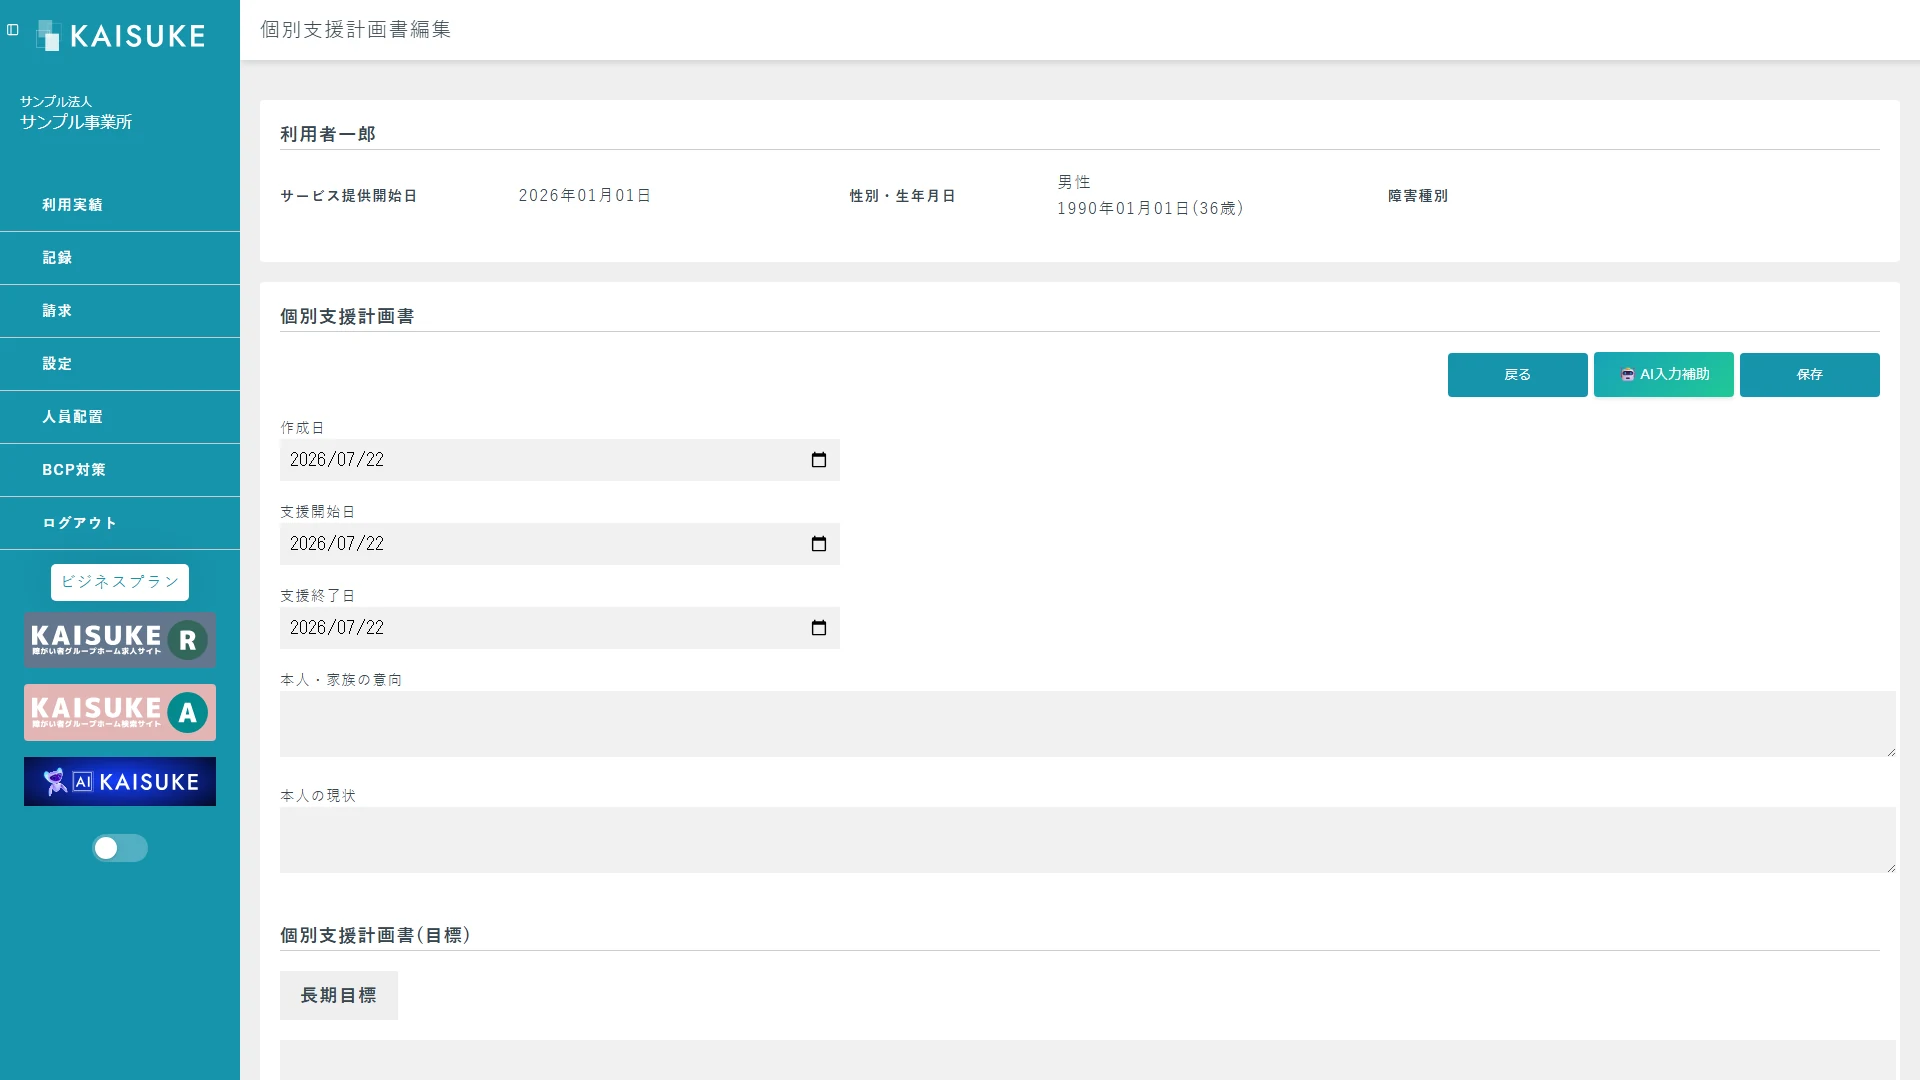Select ログアウト in sidebar
Screen dimensions: 1920x1080
120,523
